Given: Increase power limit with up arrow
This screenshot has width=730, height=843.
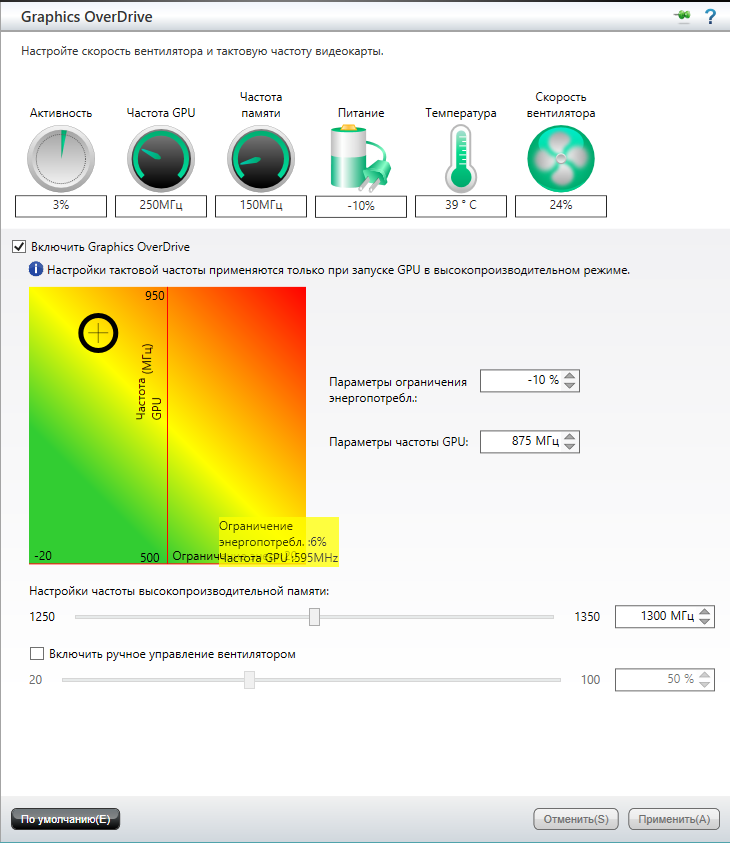Looking at the screenshot, I should (570, 375).
